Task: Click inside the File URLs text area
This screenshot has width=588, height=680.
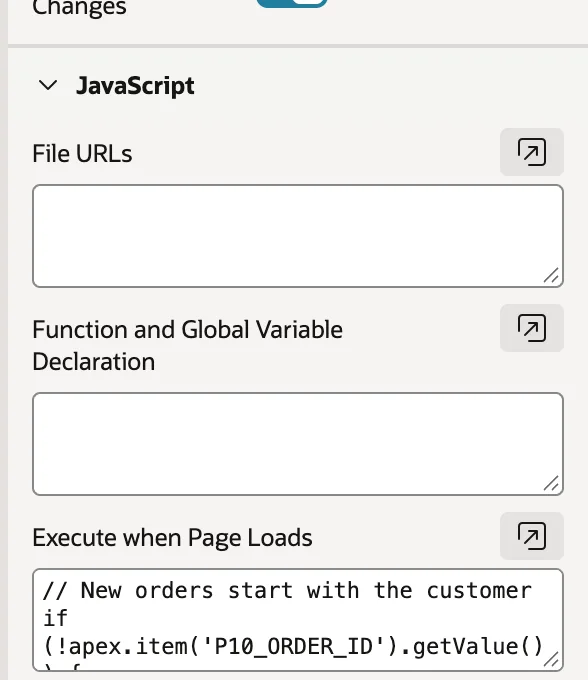Action: pyautogui.click(x=298, y=236)
